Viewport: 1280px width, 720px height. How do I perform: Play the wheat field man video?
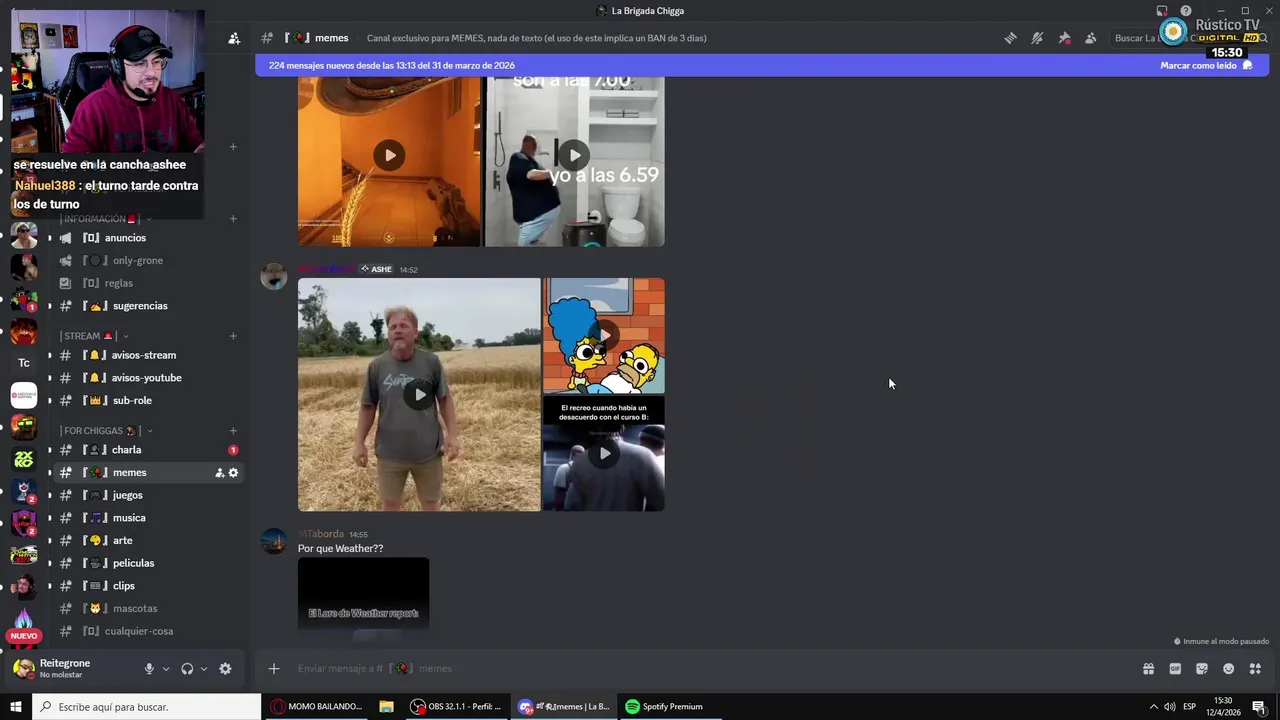coord(419,394)
